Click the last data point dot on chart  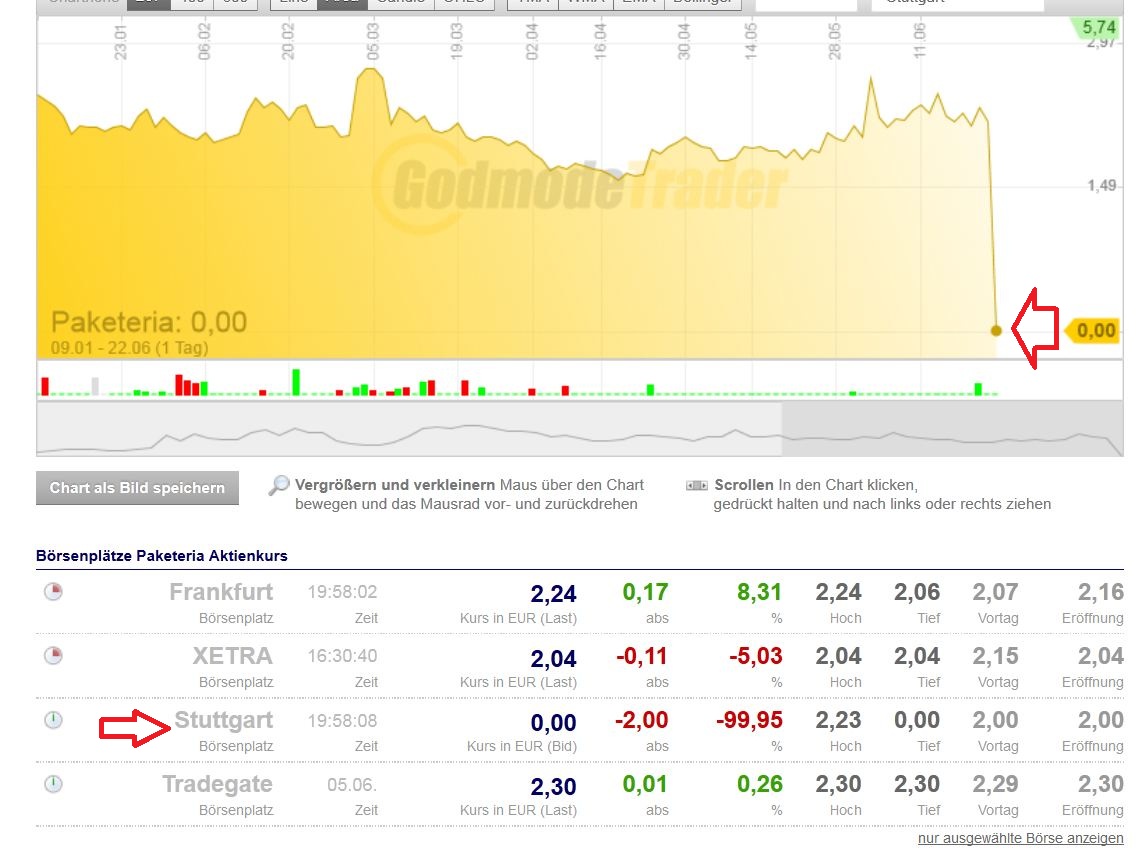[996, 331]
